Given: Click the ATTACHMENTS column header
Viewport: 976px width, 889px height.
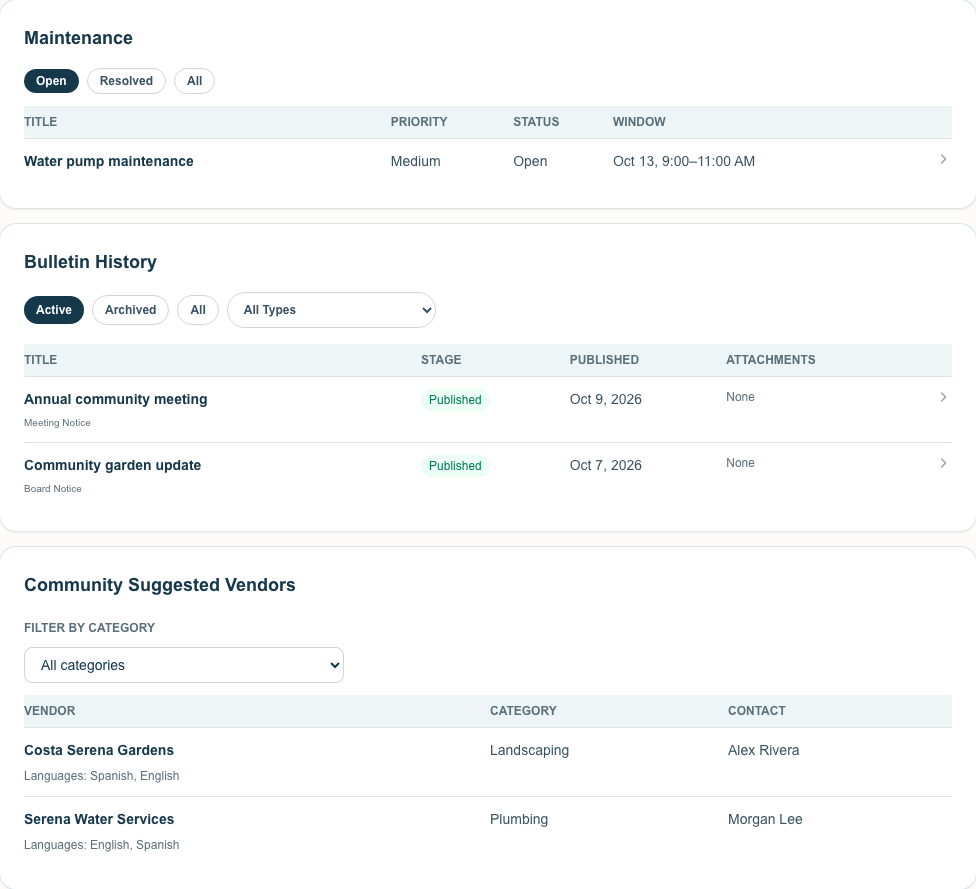Looking at the screenshot, I should click(x=771, y=360).
